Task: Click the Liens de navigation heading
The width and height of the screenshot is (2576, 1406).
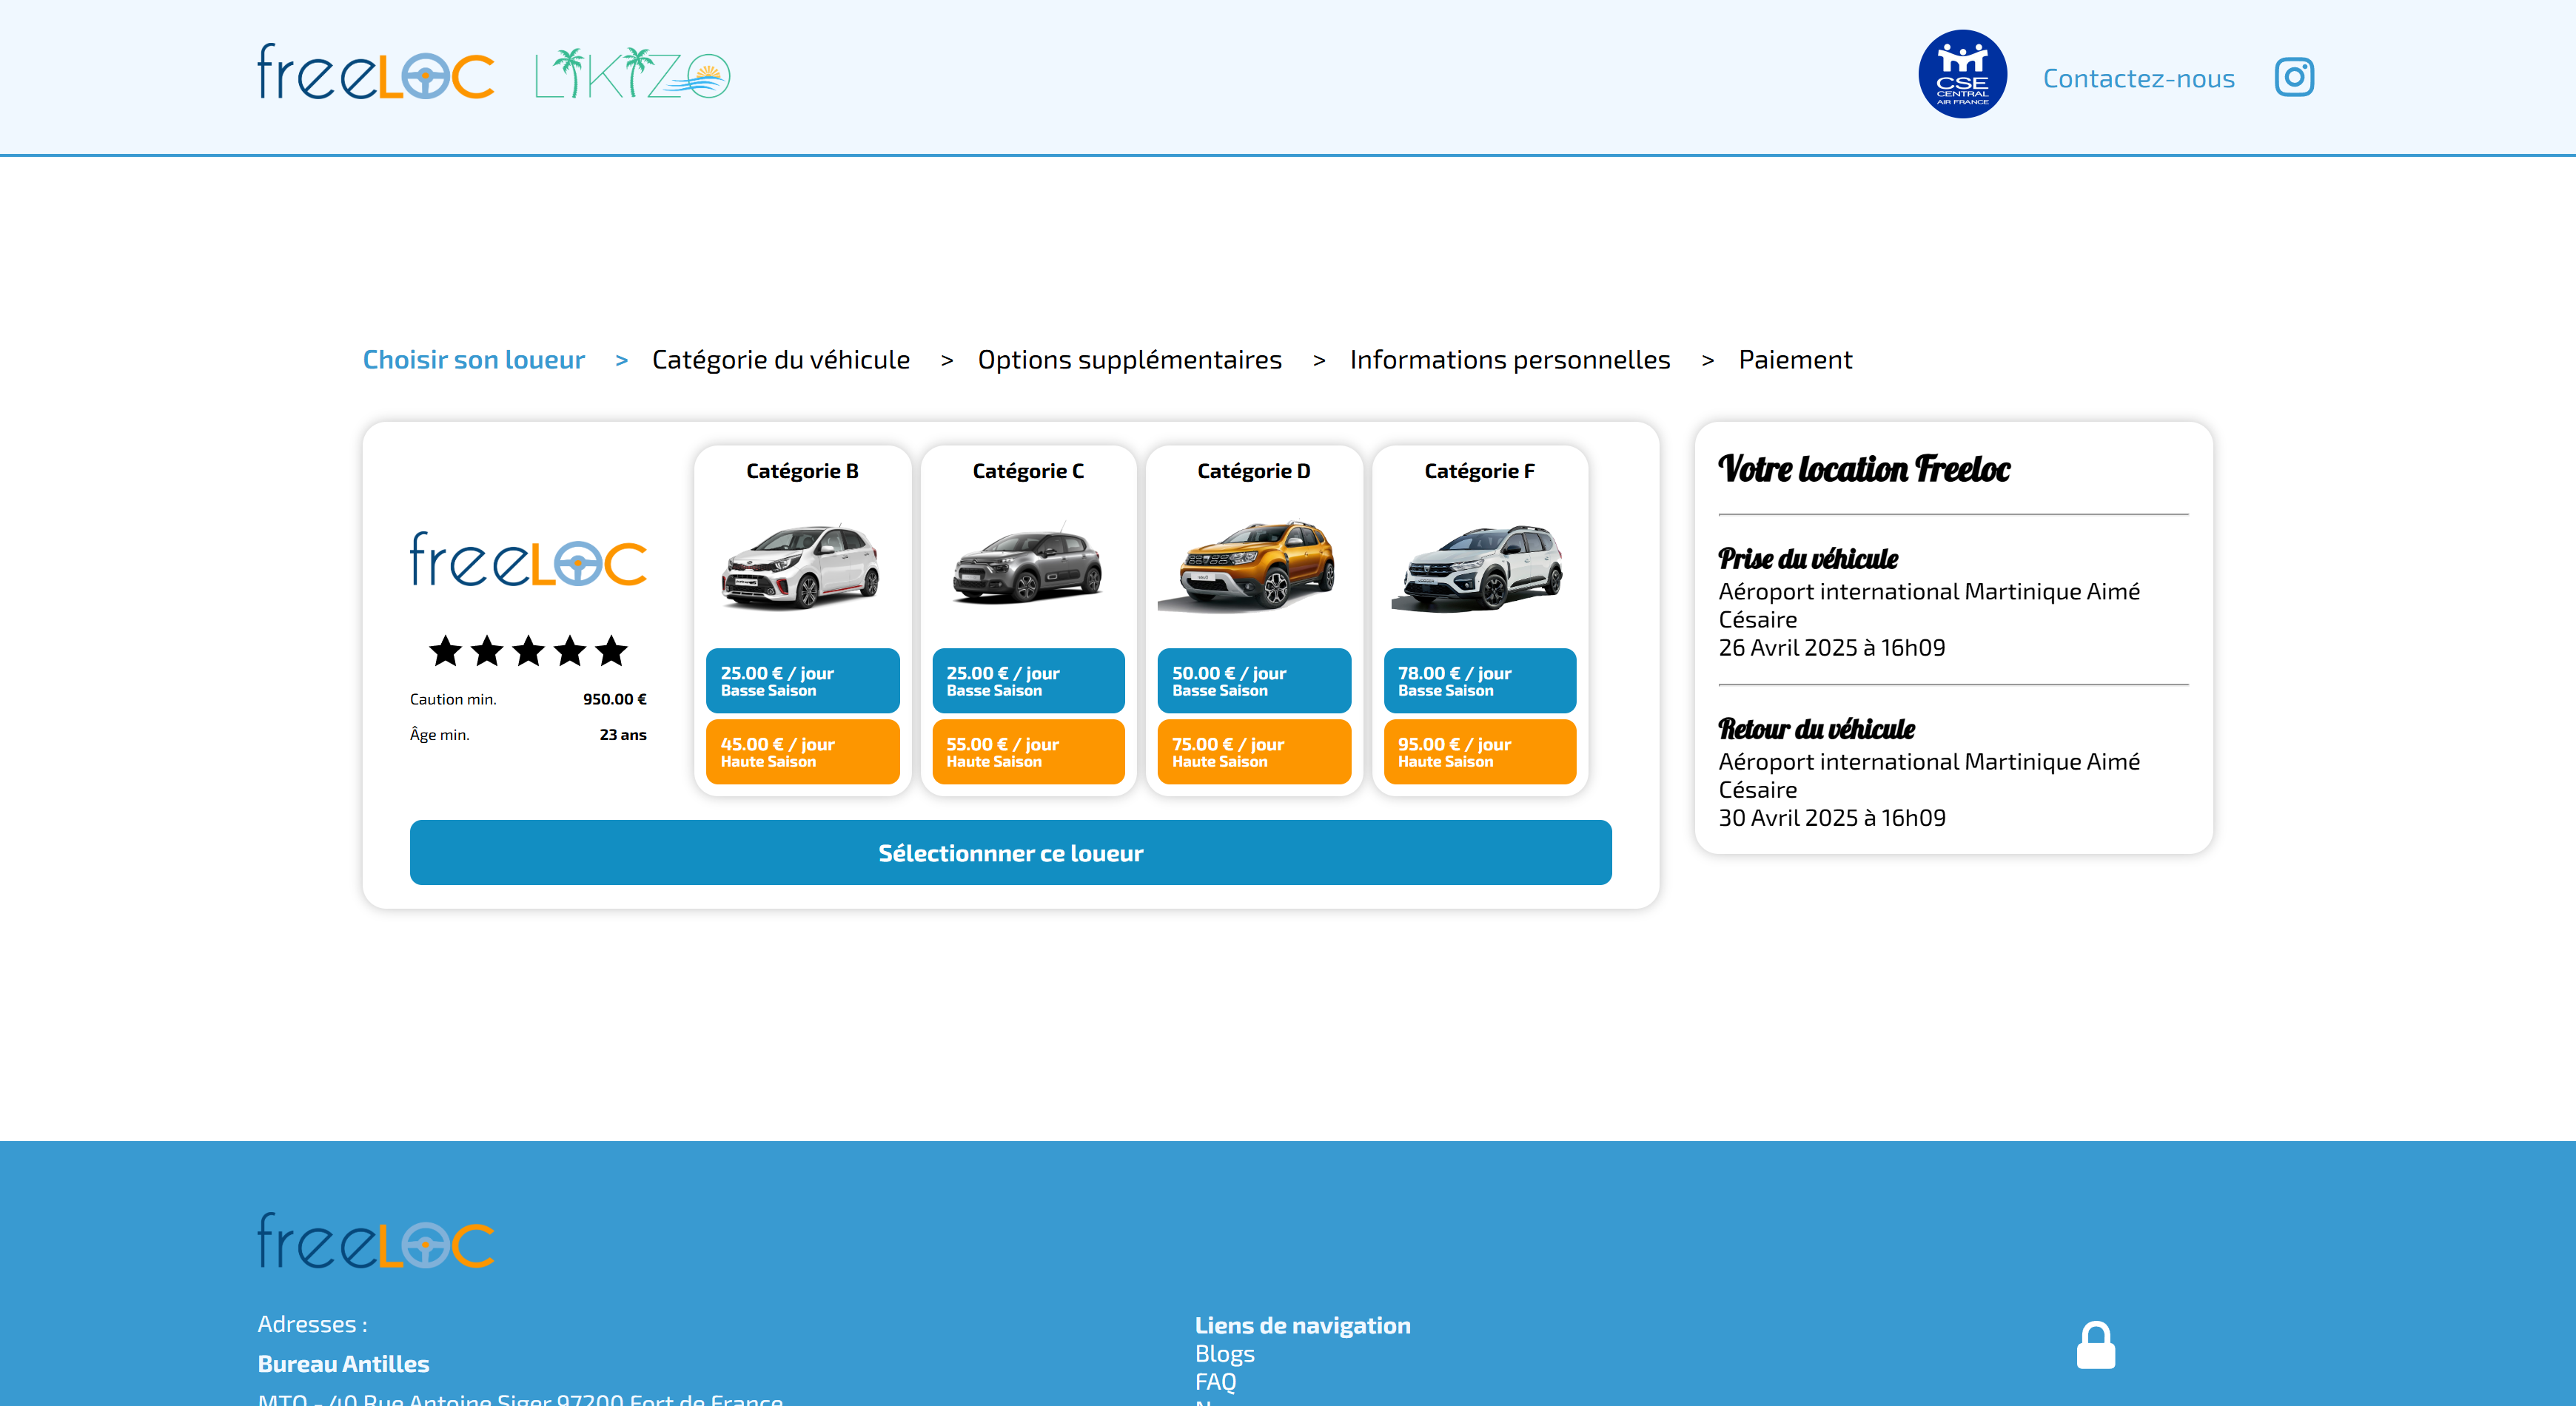Action: click(1303, 1325)
